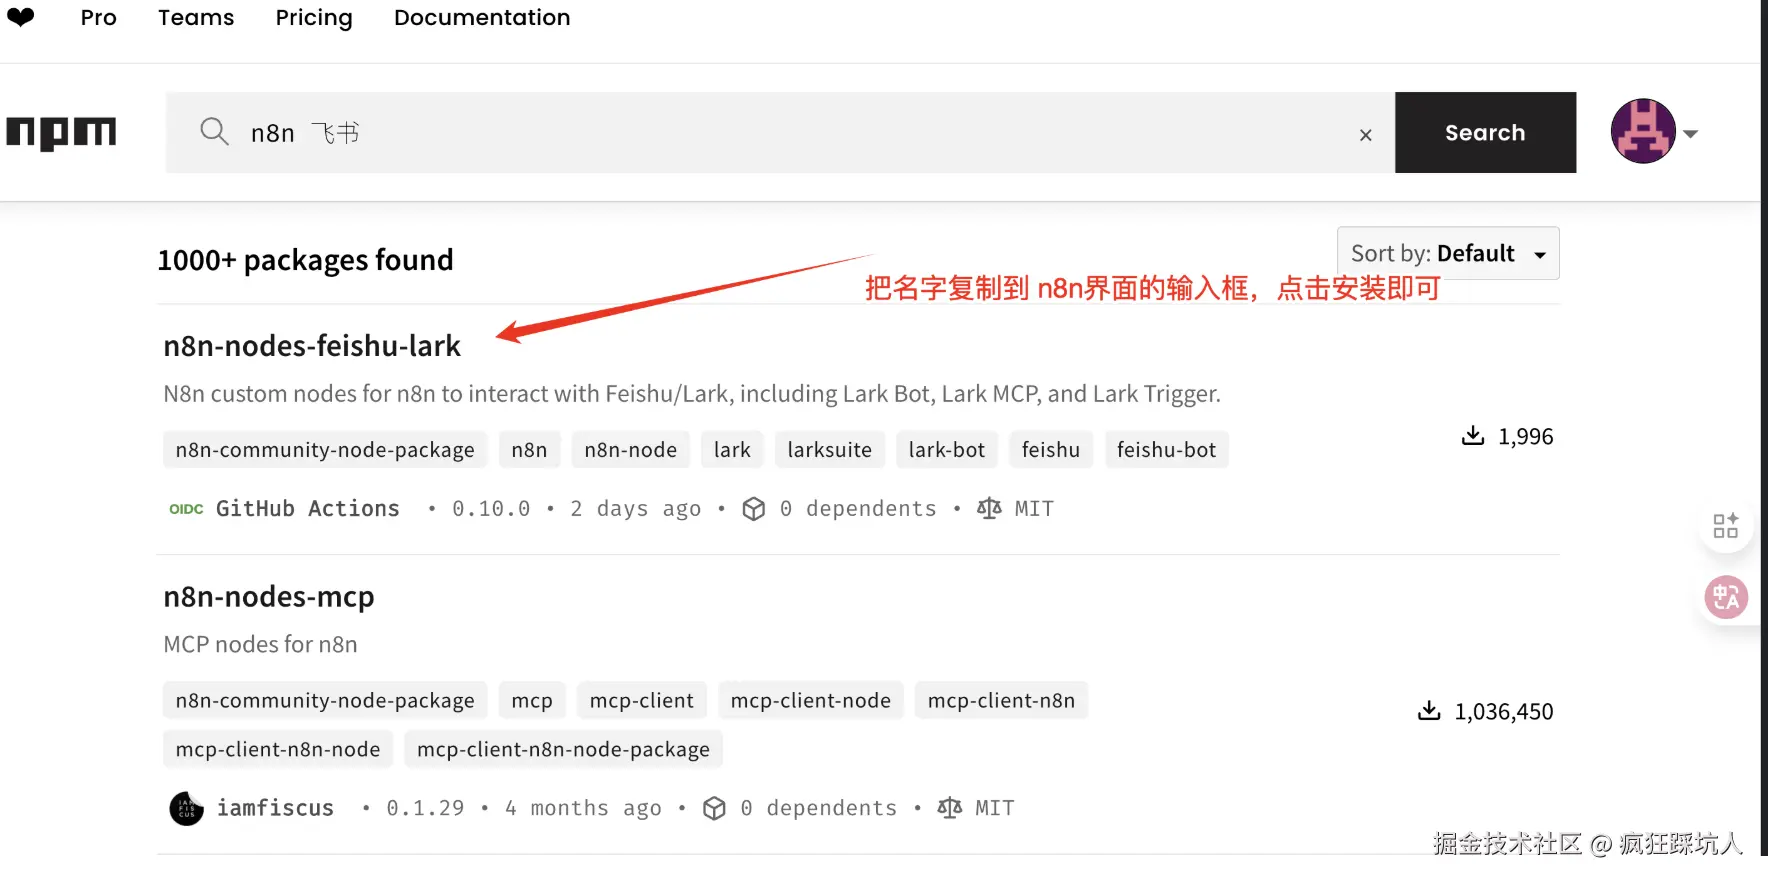The image size is (1768, 882).
Task: Select the feishu keyword tag
Action: coord(1051,450)
